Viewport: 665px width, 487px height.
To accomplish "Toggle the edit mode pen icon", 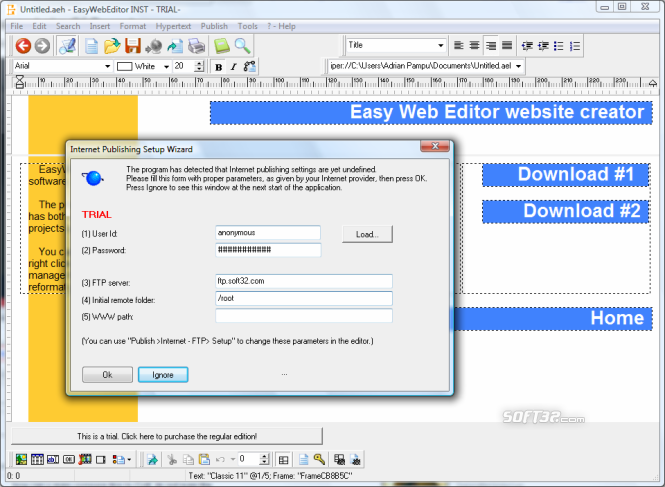I will tap(67, 46).
